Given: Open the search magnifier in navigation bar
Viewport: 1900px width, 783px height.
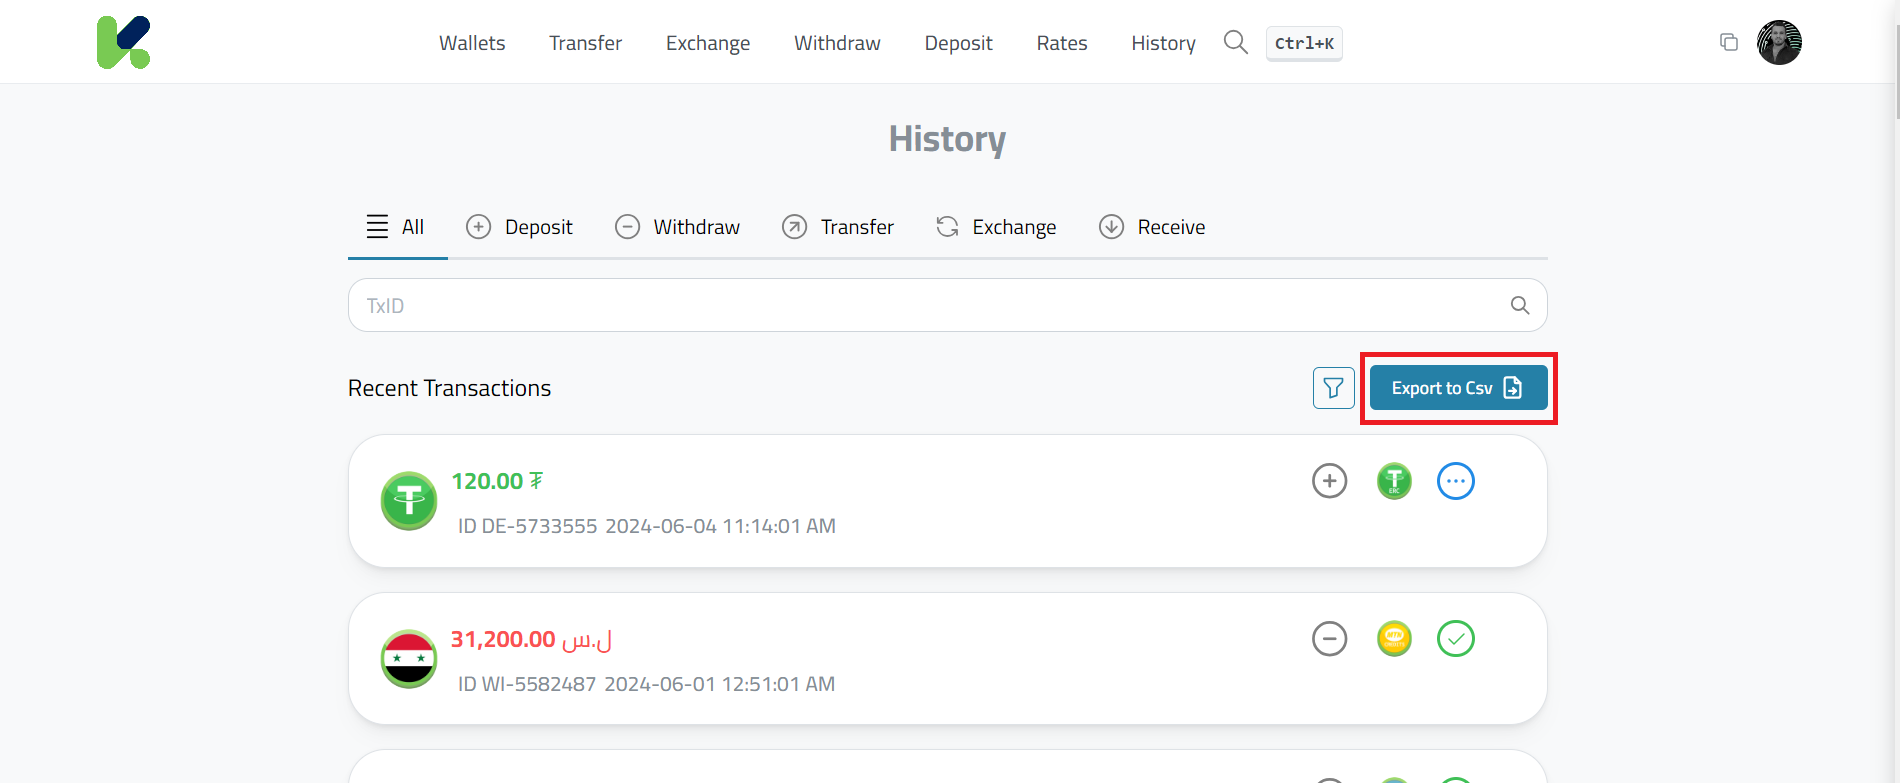Looking at the screenshot, I should pyautogui.click(x=1236, y=42).
